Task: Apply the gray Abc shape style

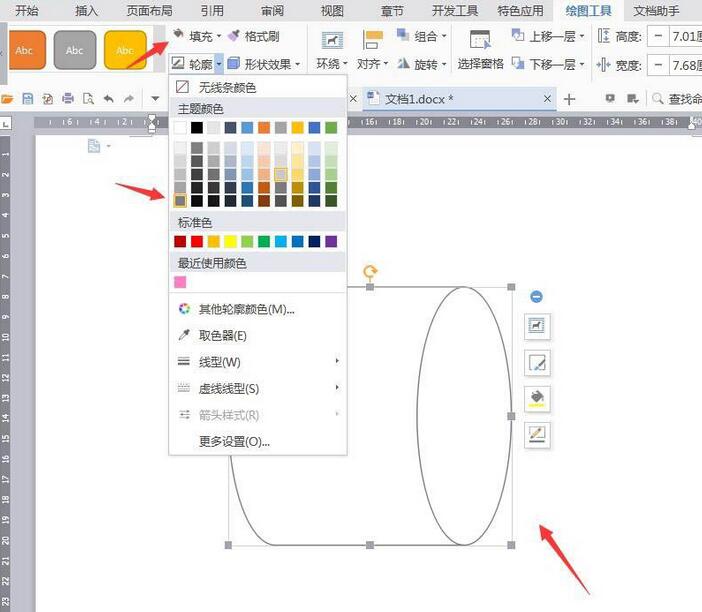Action: [75, 50]
